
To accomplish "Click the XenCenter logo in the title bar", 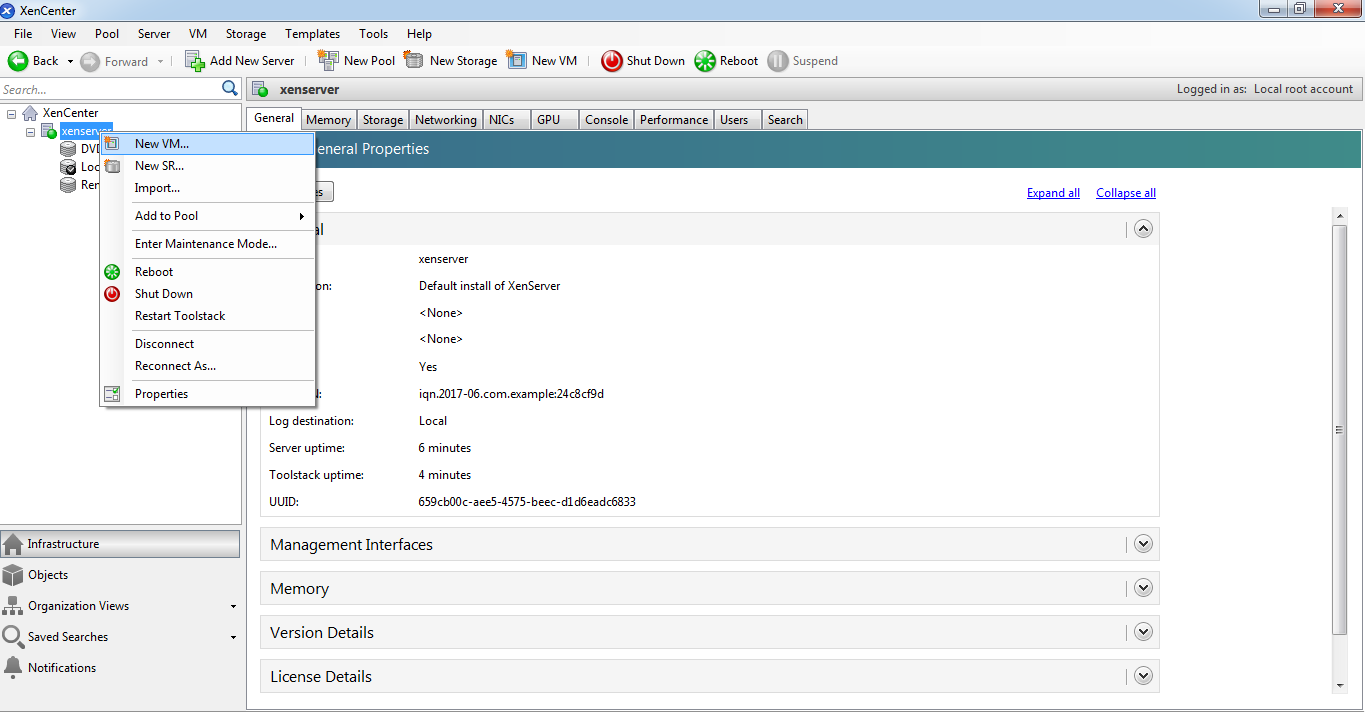I will tap(8, 11).
